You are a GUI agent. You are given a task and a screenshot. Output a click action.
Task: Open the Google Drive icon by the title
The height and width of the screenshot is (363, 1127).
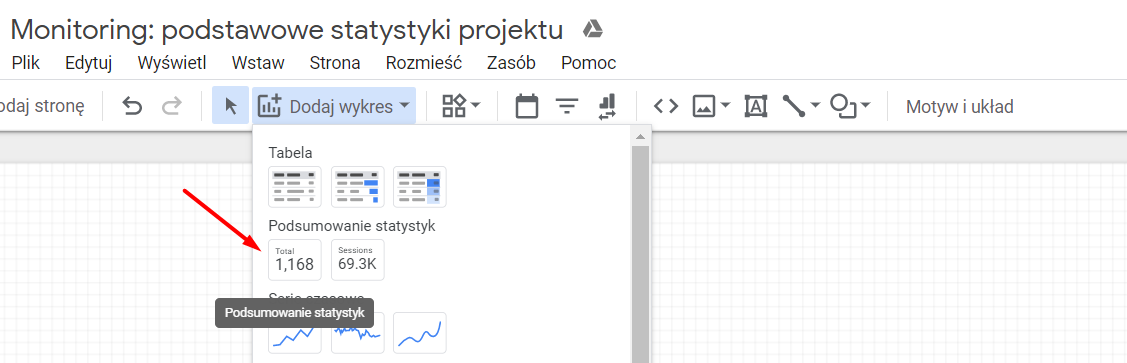tap(592, 29)
